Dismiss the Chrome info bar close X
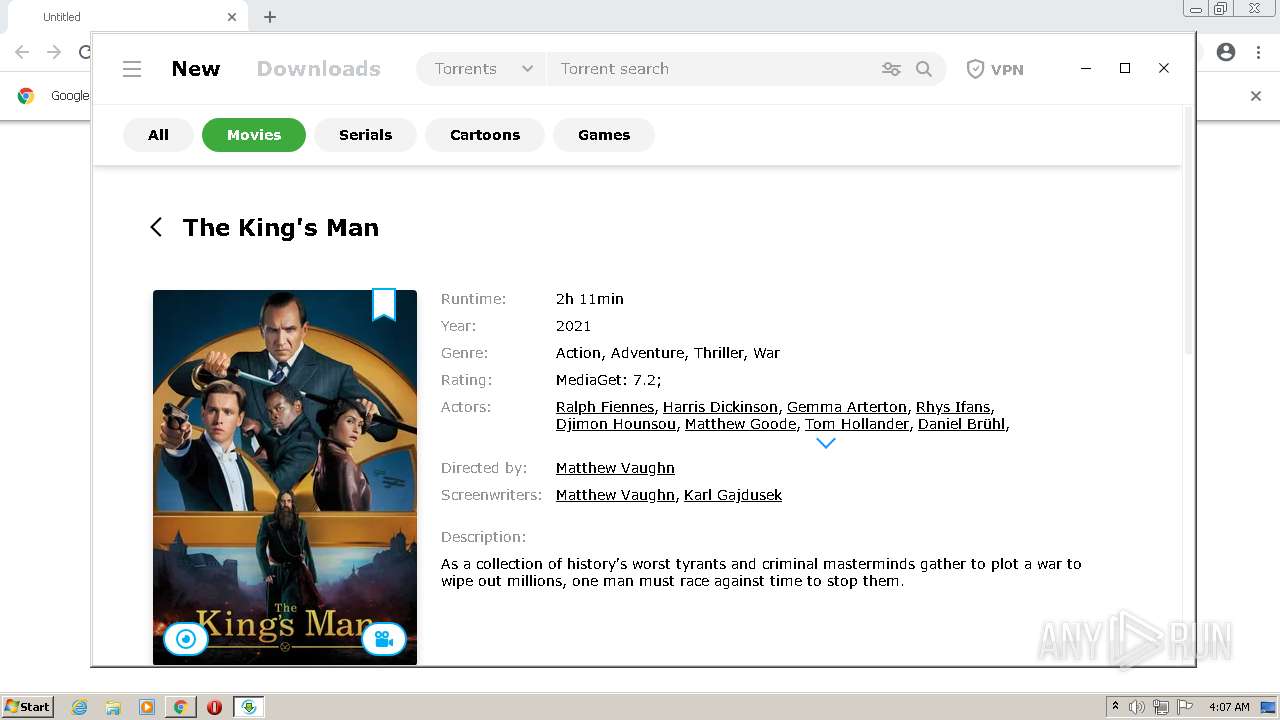The image size is (1280, 720). [x=1256, y=96]
